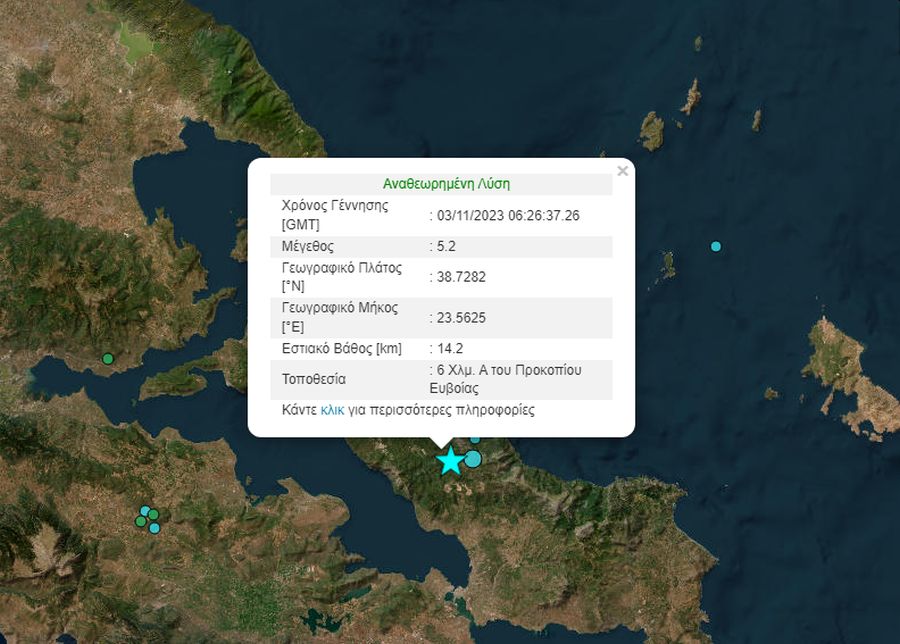
Task: Select the top cyan dot in the four-marker cluster
Action: coord(145,511)
